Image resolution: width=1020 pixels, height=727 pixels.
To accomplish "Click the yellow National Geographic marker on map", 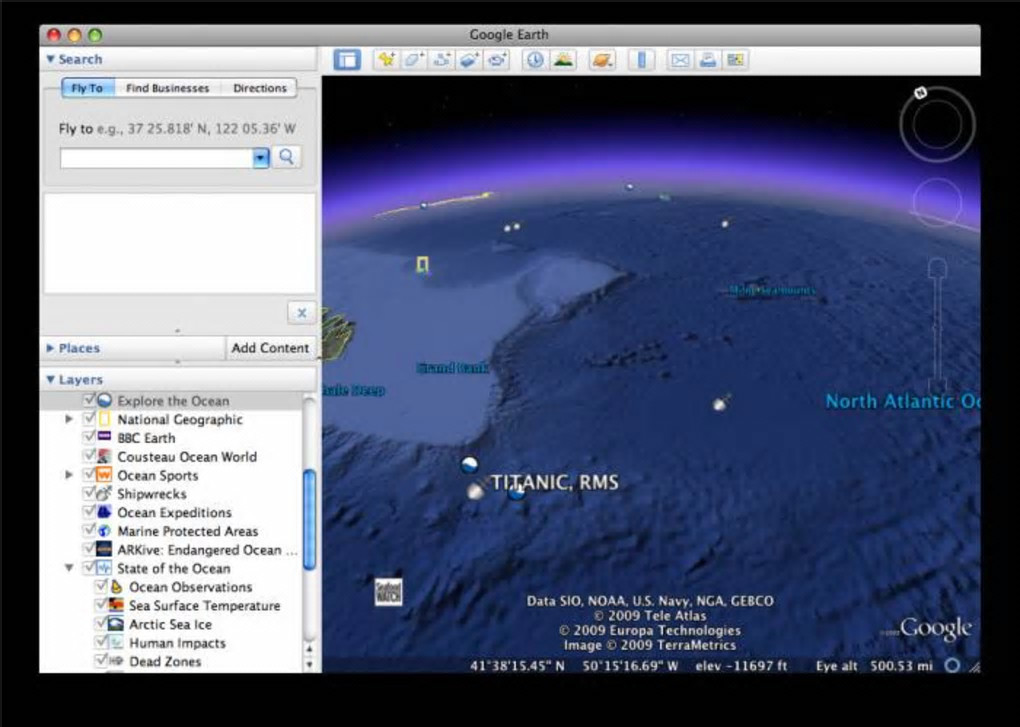I will (x=422, y=264).
